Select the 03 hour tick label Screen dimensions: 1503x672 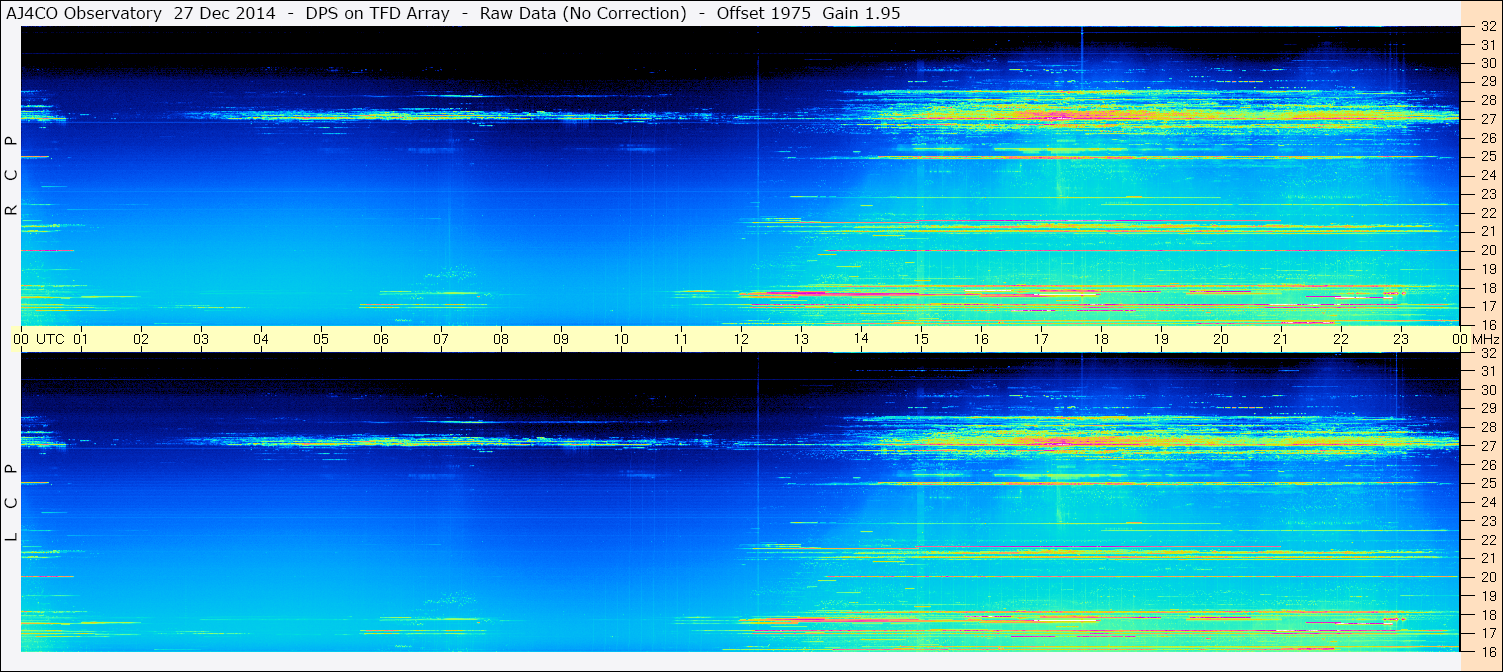click(201, 339)
